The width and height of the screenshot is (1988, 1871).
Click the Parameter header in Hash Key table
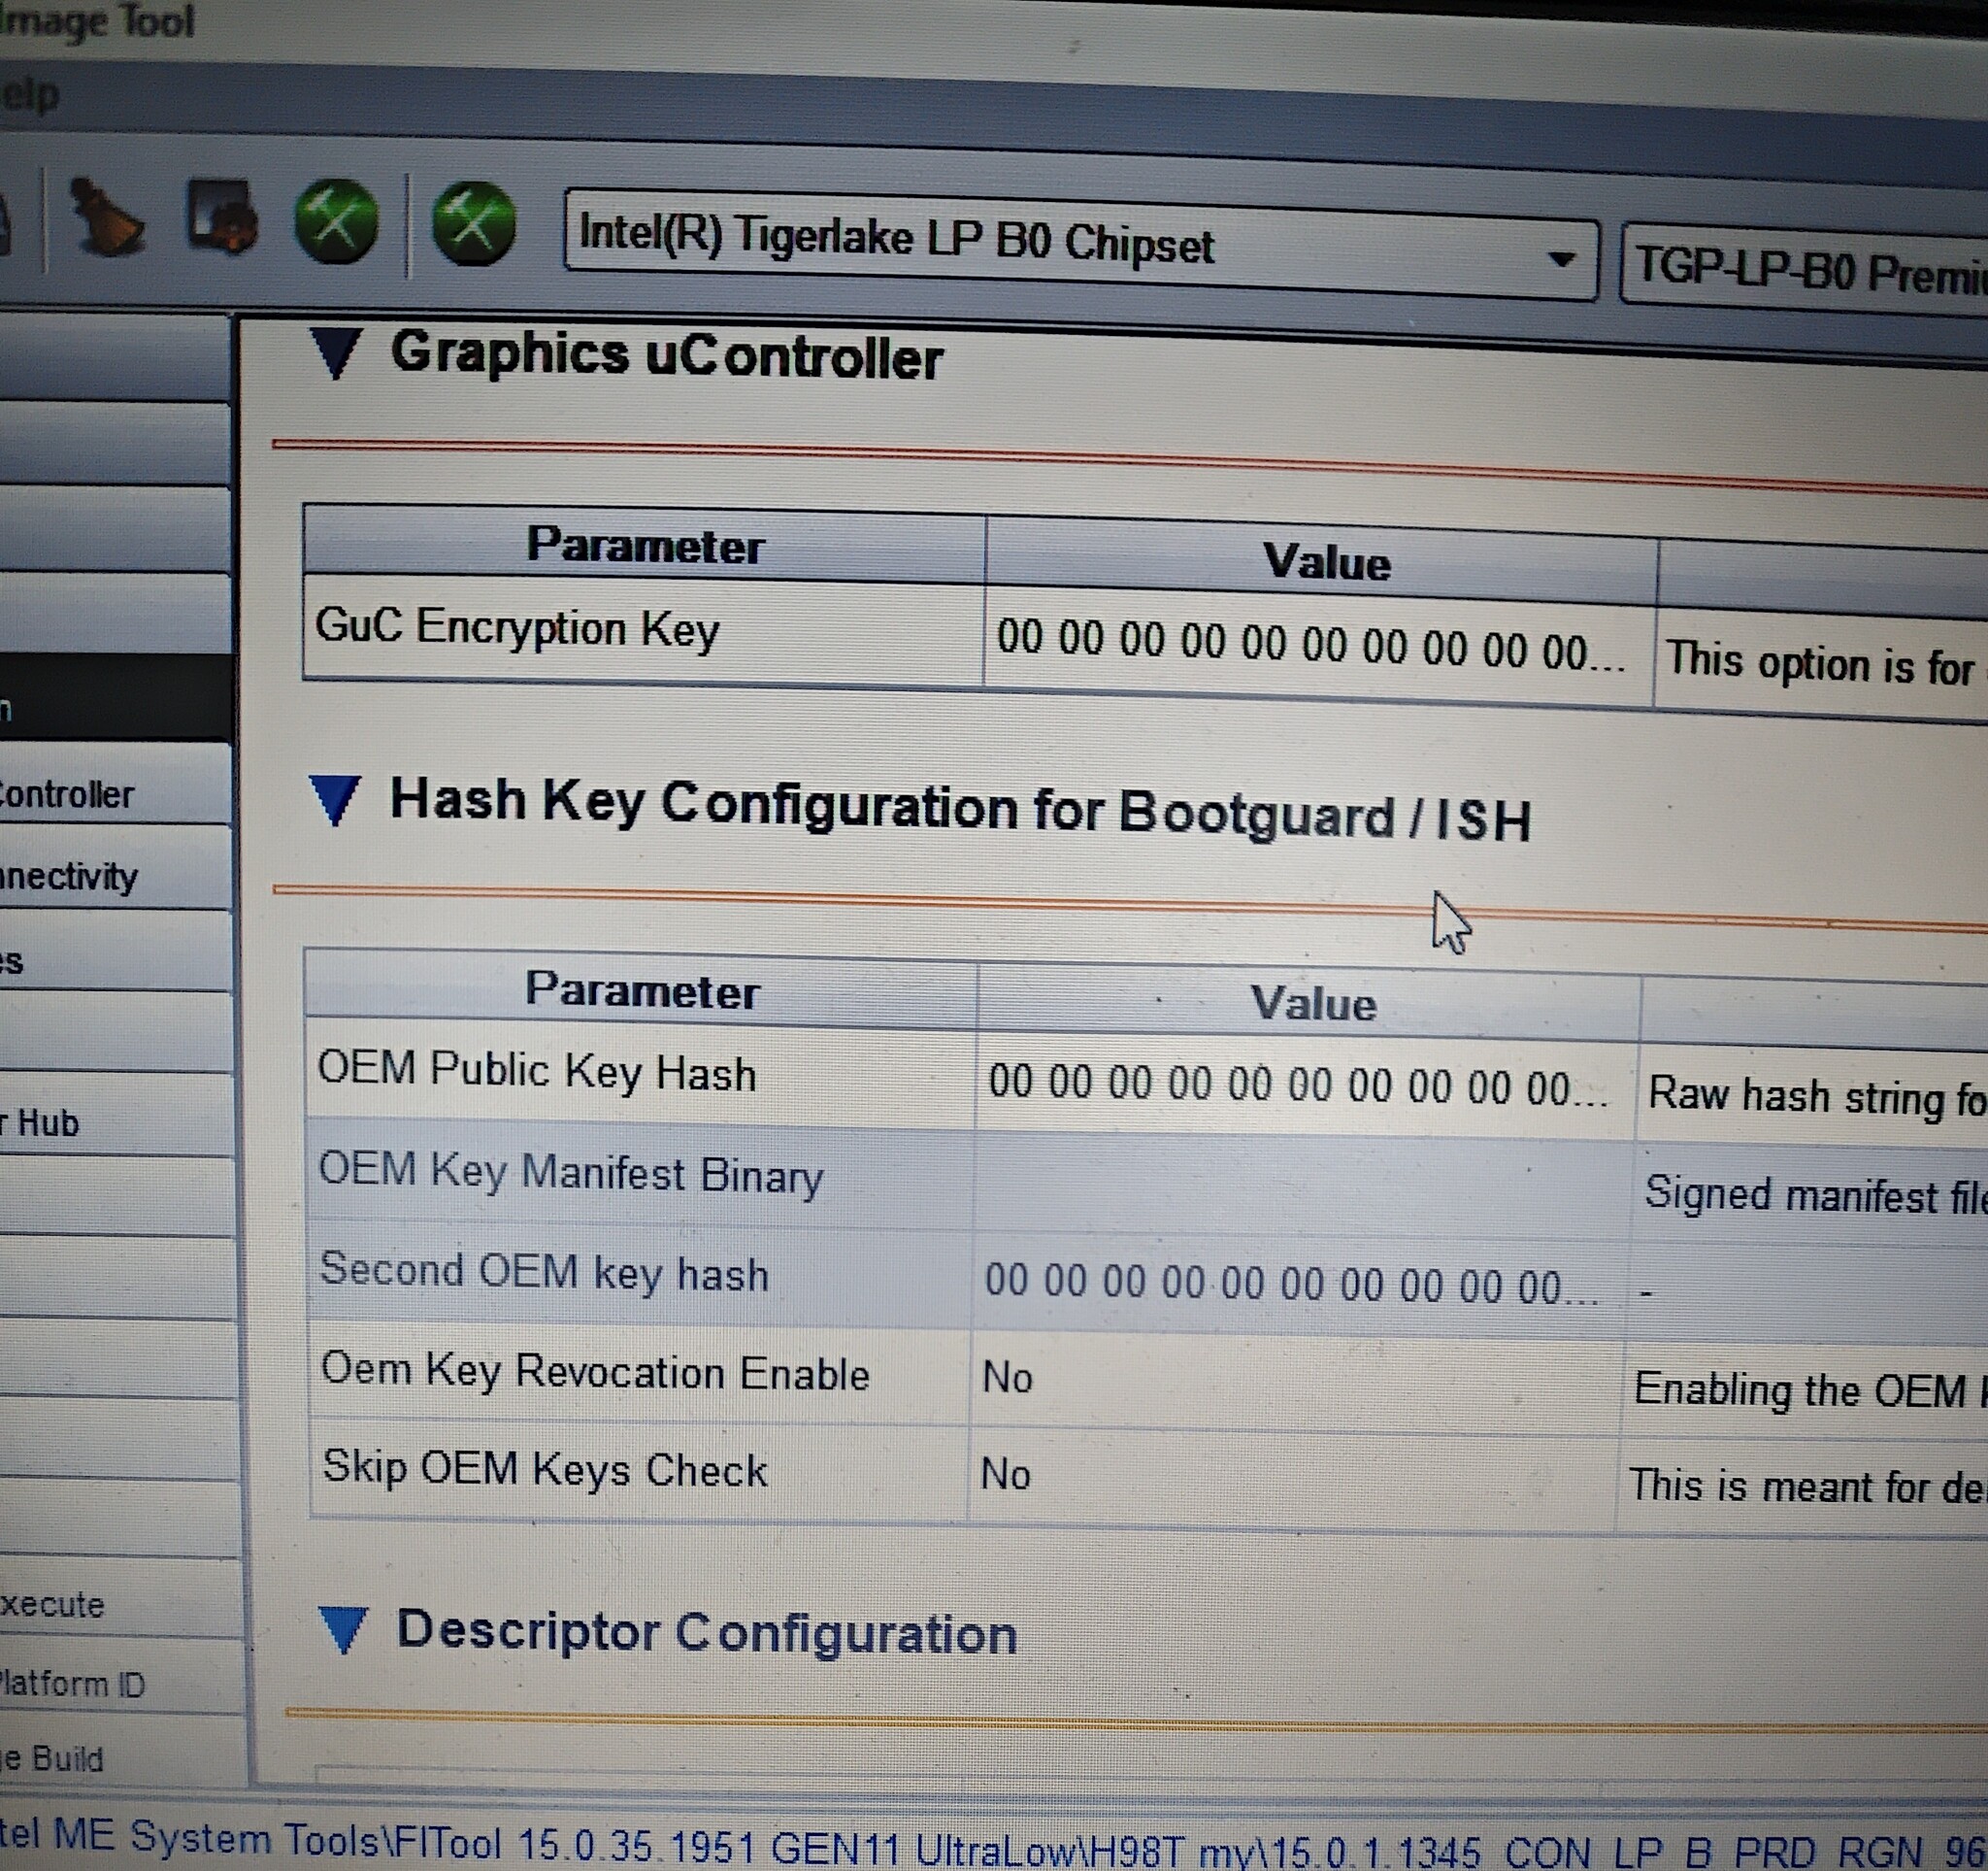[x=641, y=989]
